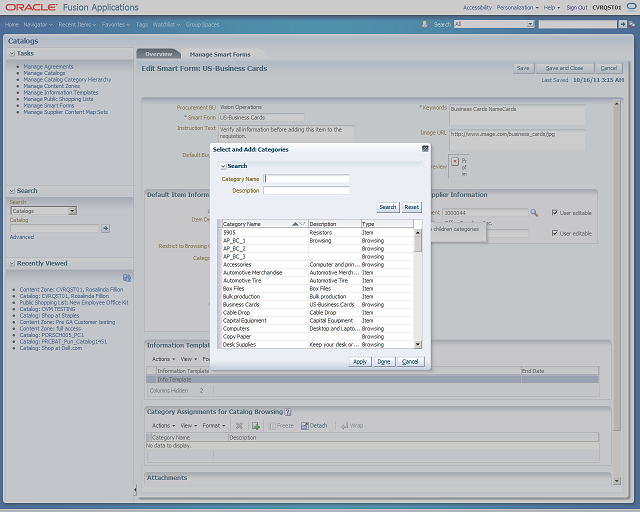Click the dialog Search button
640x512 pixels.
pos(388,207)
